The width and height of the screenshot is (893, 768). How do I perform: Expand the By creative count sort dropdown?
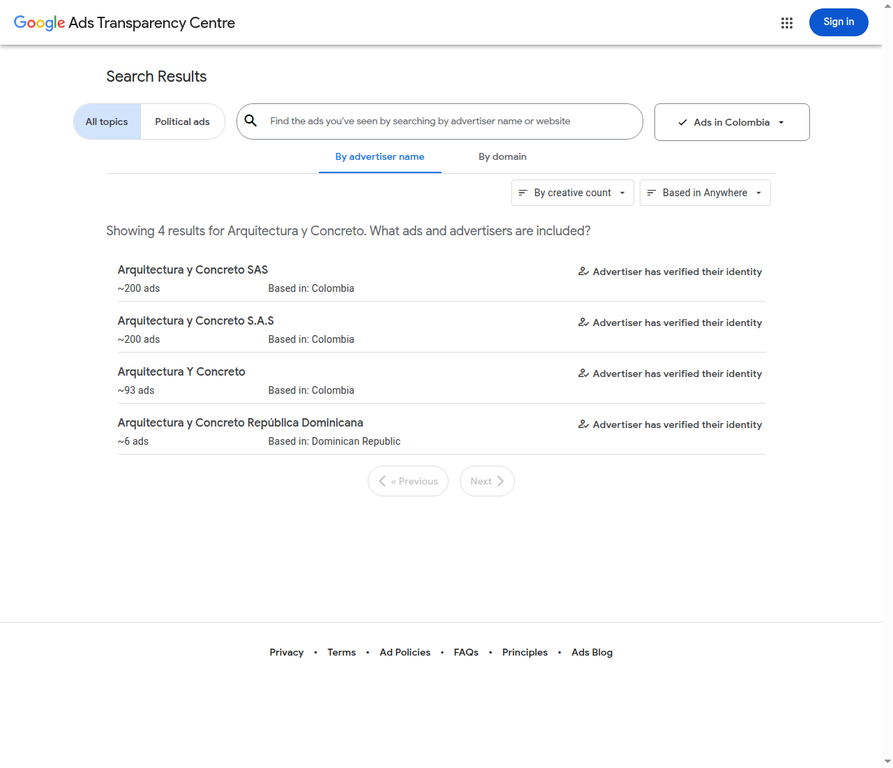[572, 192]
